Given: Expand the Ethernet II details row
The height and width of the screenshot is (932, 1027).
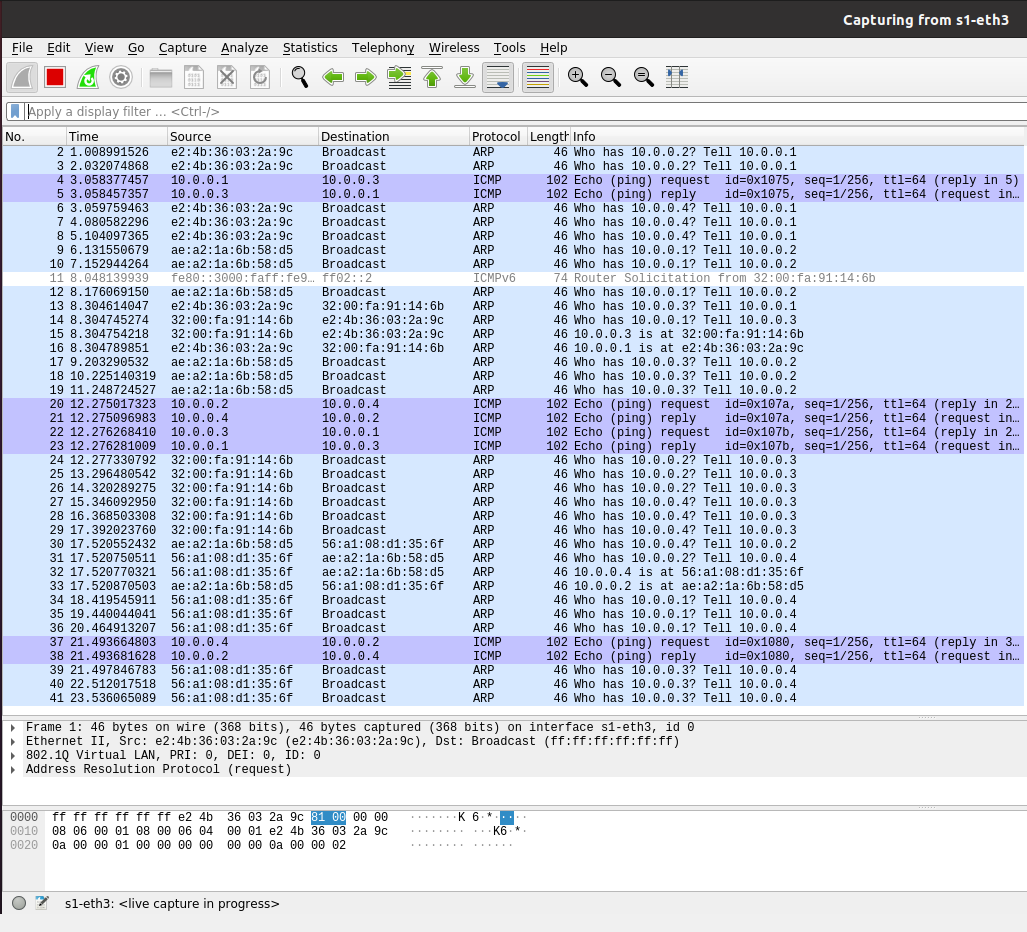Looking at the screenshot, I should pyautogui.click(x=12, y=741).
